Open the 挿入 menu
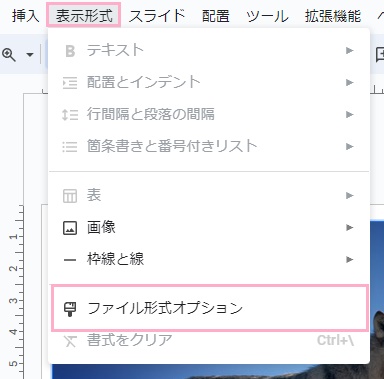 coord(25,16)
